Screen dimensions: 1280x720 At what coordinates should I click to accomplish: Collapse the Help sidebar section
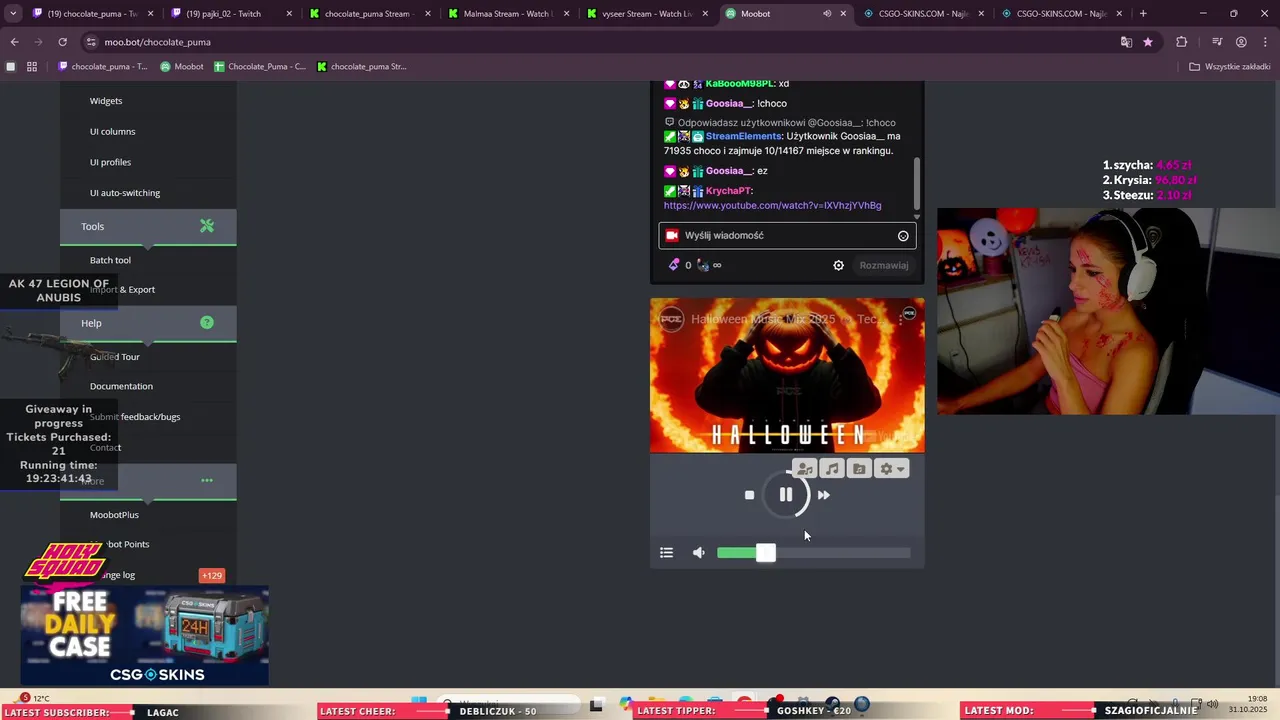148,323
